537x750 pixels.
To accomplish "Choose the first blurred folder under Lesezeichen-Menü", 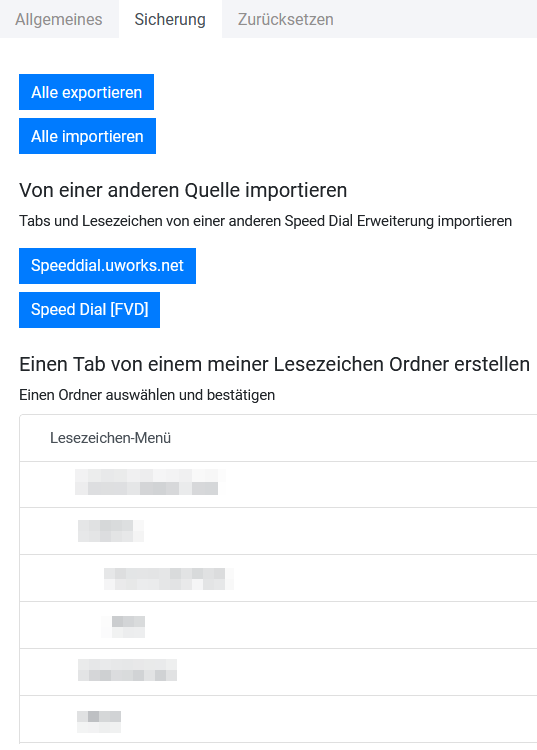I will pos(278,485).
